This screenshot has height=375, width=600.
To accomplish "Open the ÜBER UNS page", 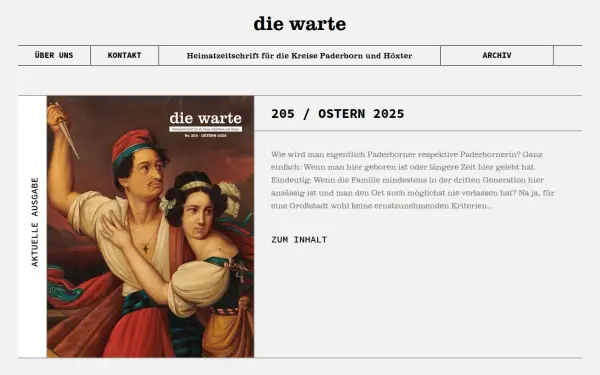I will pyautogui.click(x=54, y=55).
